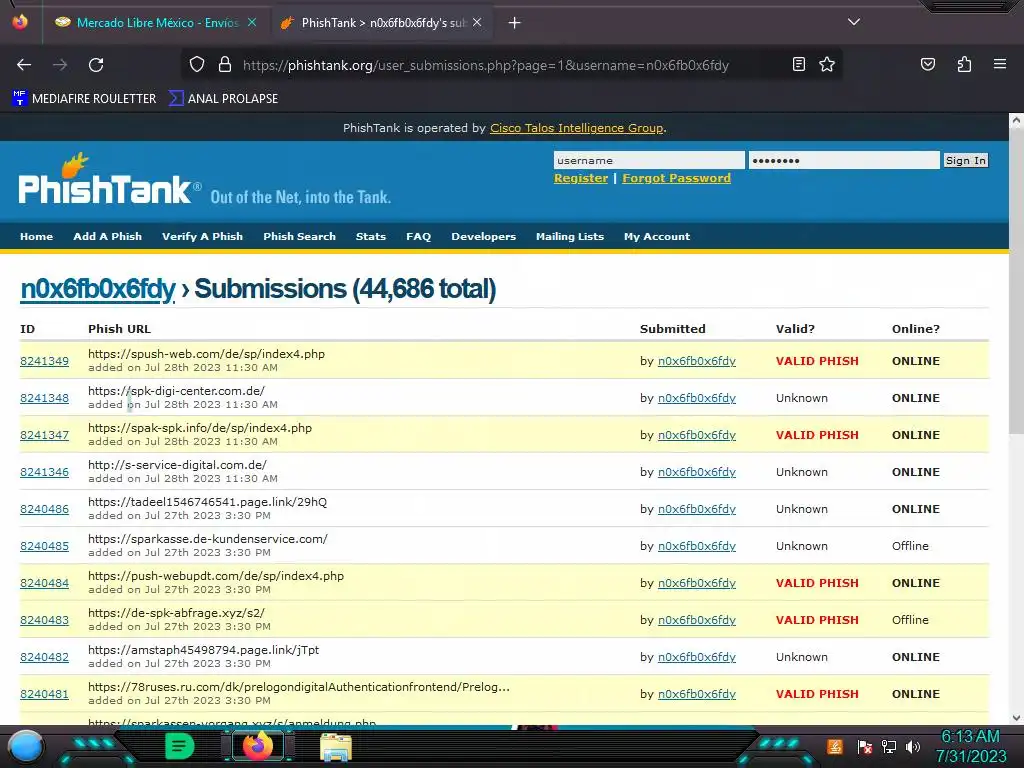The height and width of the screenshot is (768, 1024).
Task: Click the forward navigation arrow
Action: click(x=60, y=65)
